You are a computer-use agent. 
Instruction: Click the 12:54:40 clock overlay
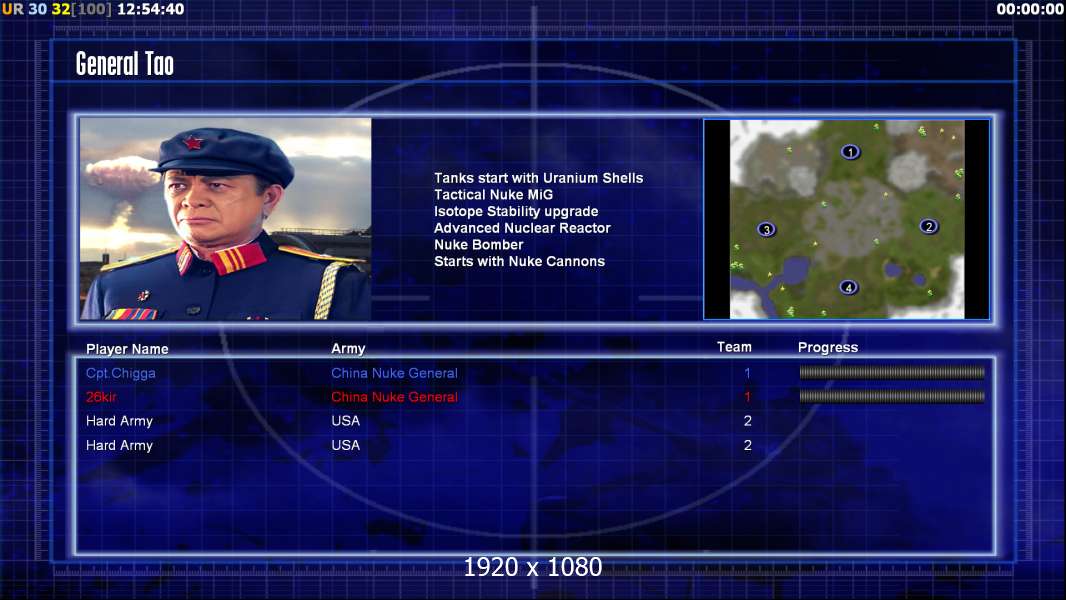click(150, 9)
